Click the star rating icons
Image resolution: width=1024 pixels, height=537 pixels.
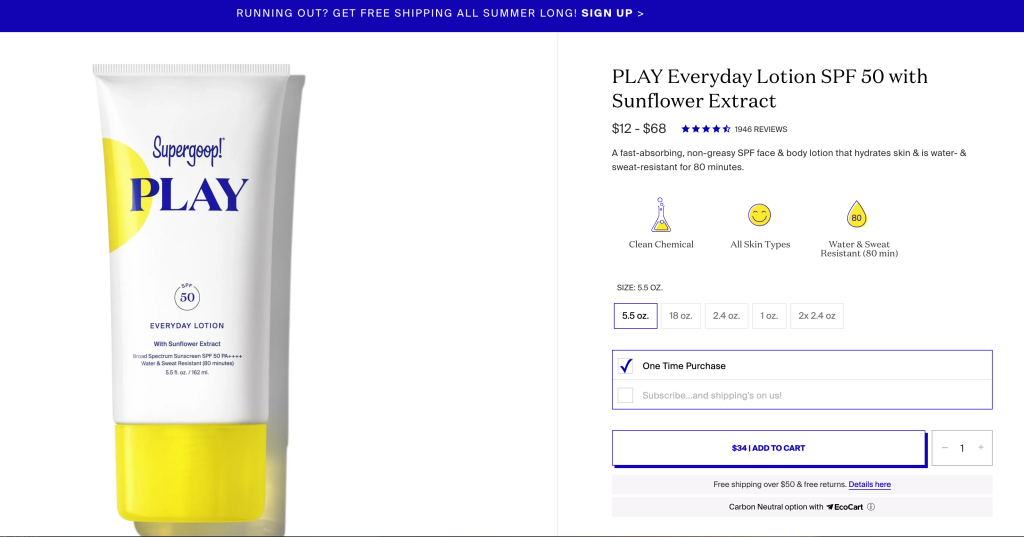[706, 129]
